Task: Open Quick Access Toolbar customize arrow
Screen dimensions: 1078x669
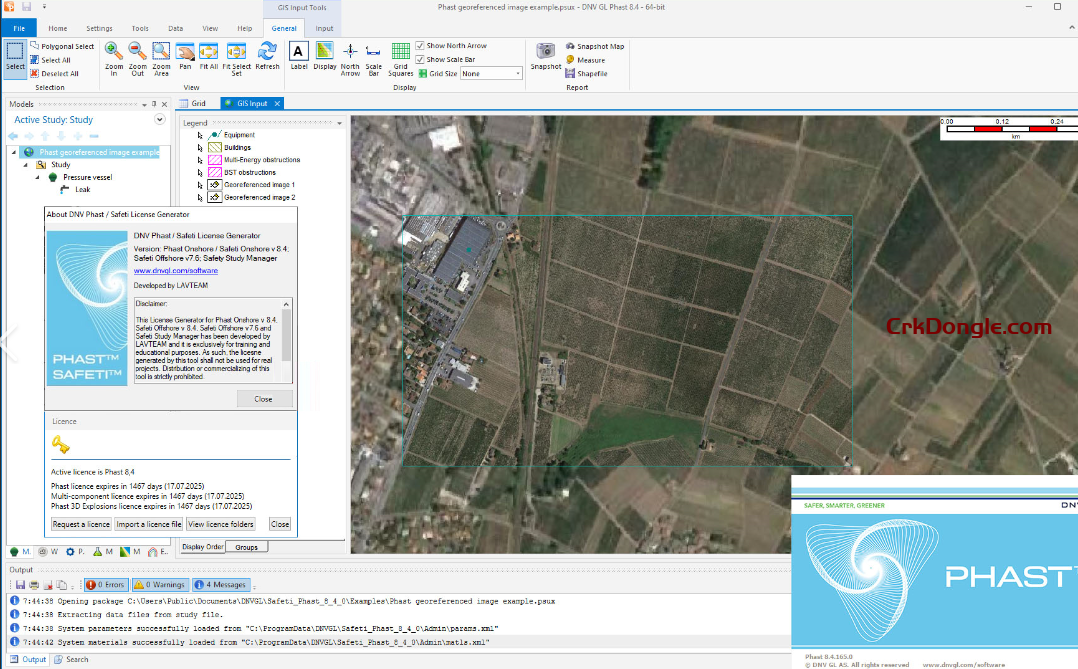Action: (44, 7)
